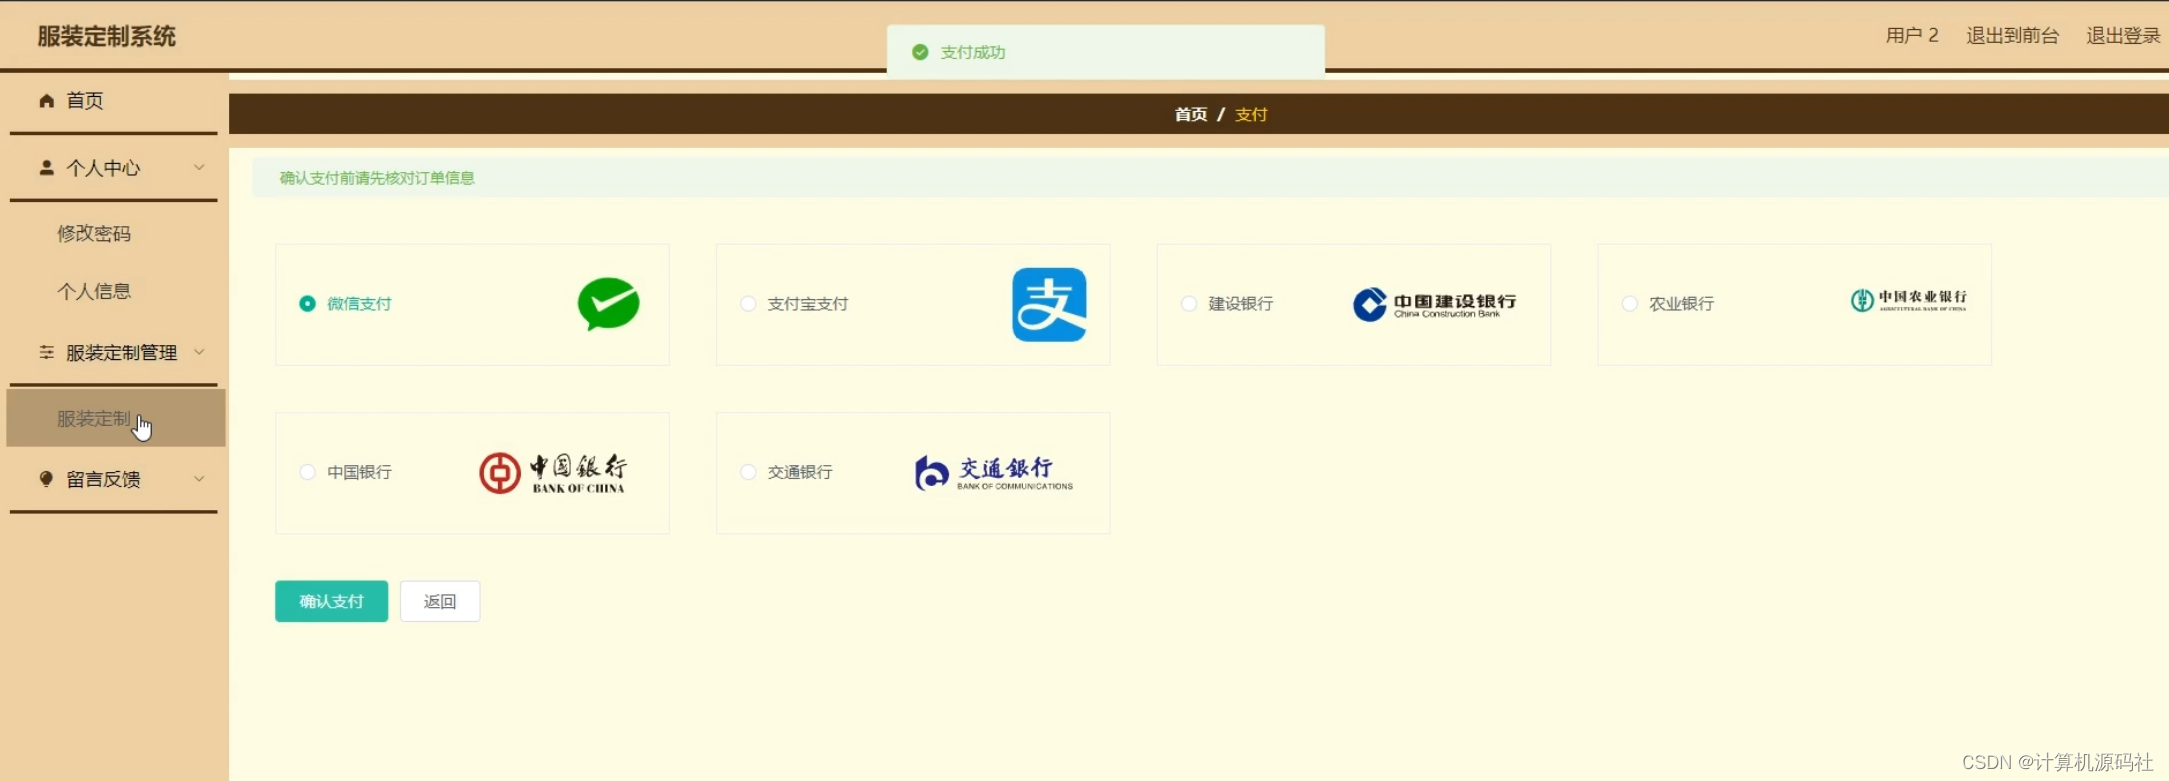Select the 支付宝支付 radio button
The image size is (2169, 781).
tap(748, 304)
